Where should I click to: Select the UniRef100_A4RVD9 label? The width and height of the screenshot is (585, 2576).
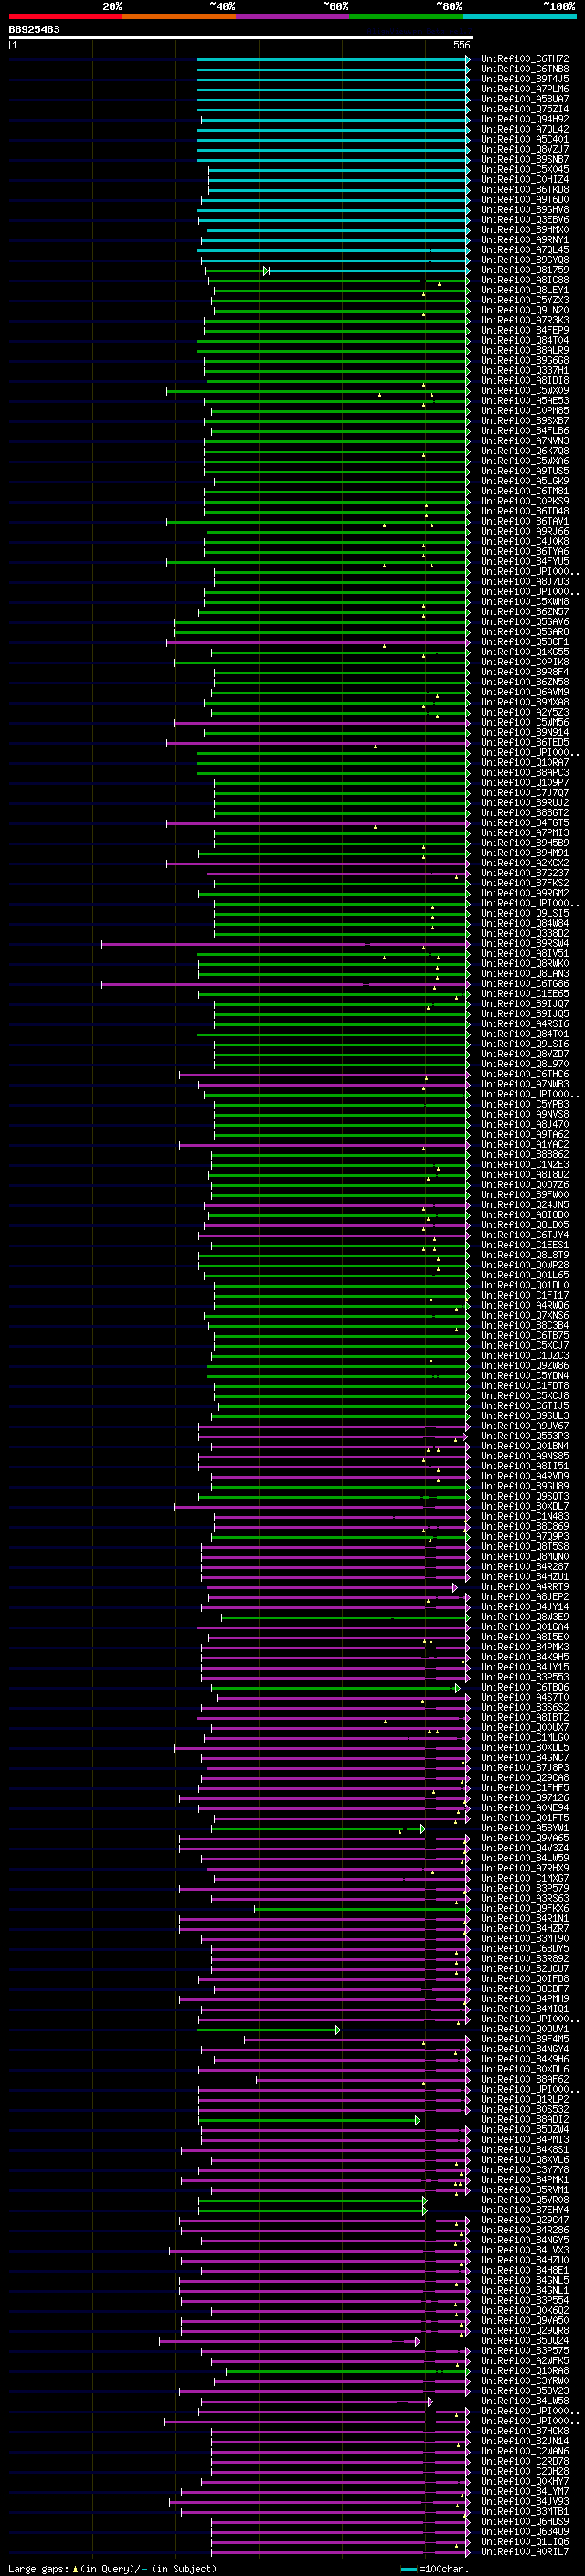pos(525,1477)
